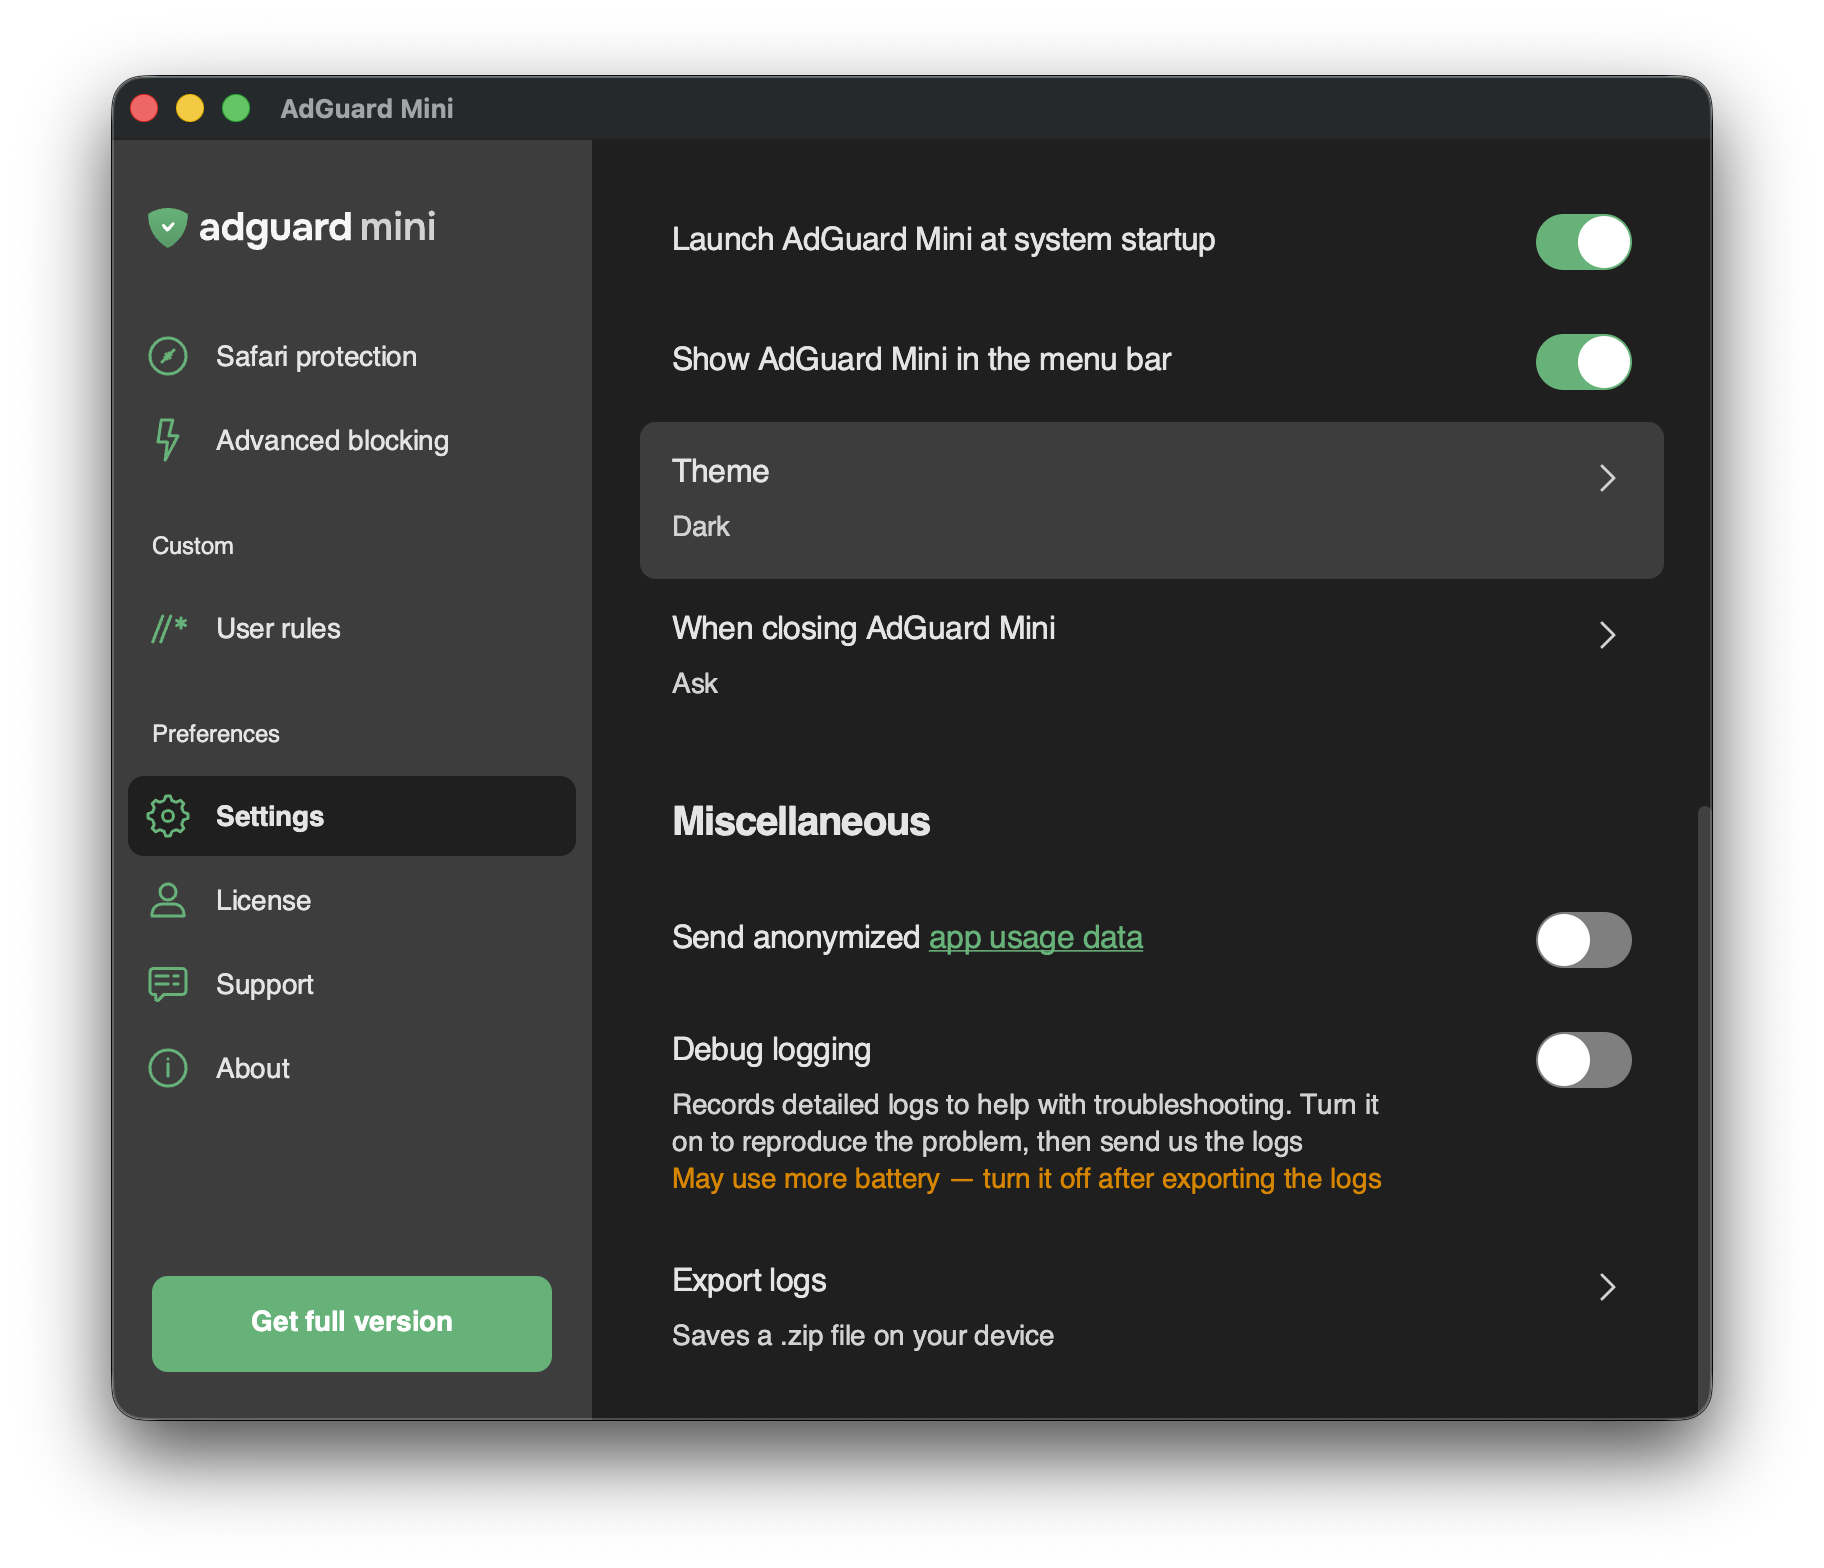Click the AdGuard shield logo icon
The height and width of the screenshot is (1568, 1824).
[x=168, y=227]
